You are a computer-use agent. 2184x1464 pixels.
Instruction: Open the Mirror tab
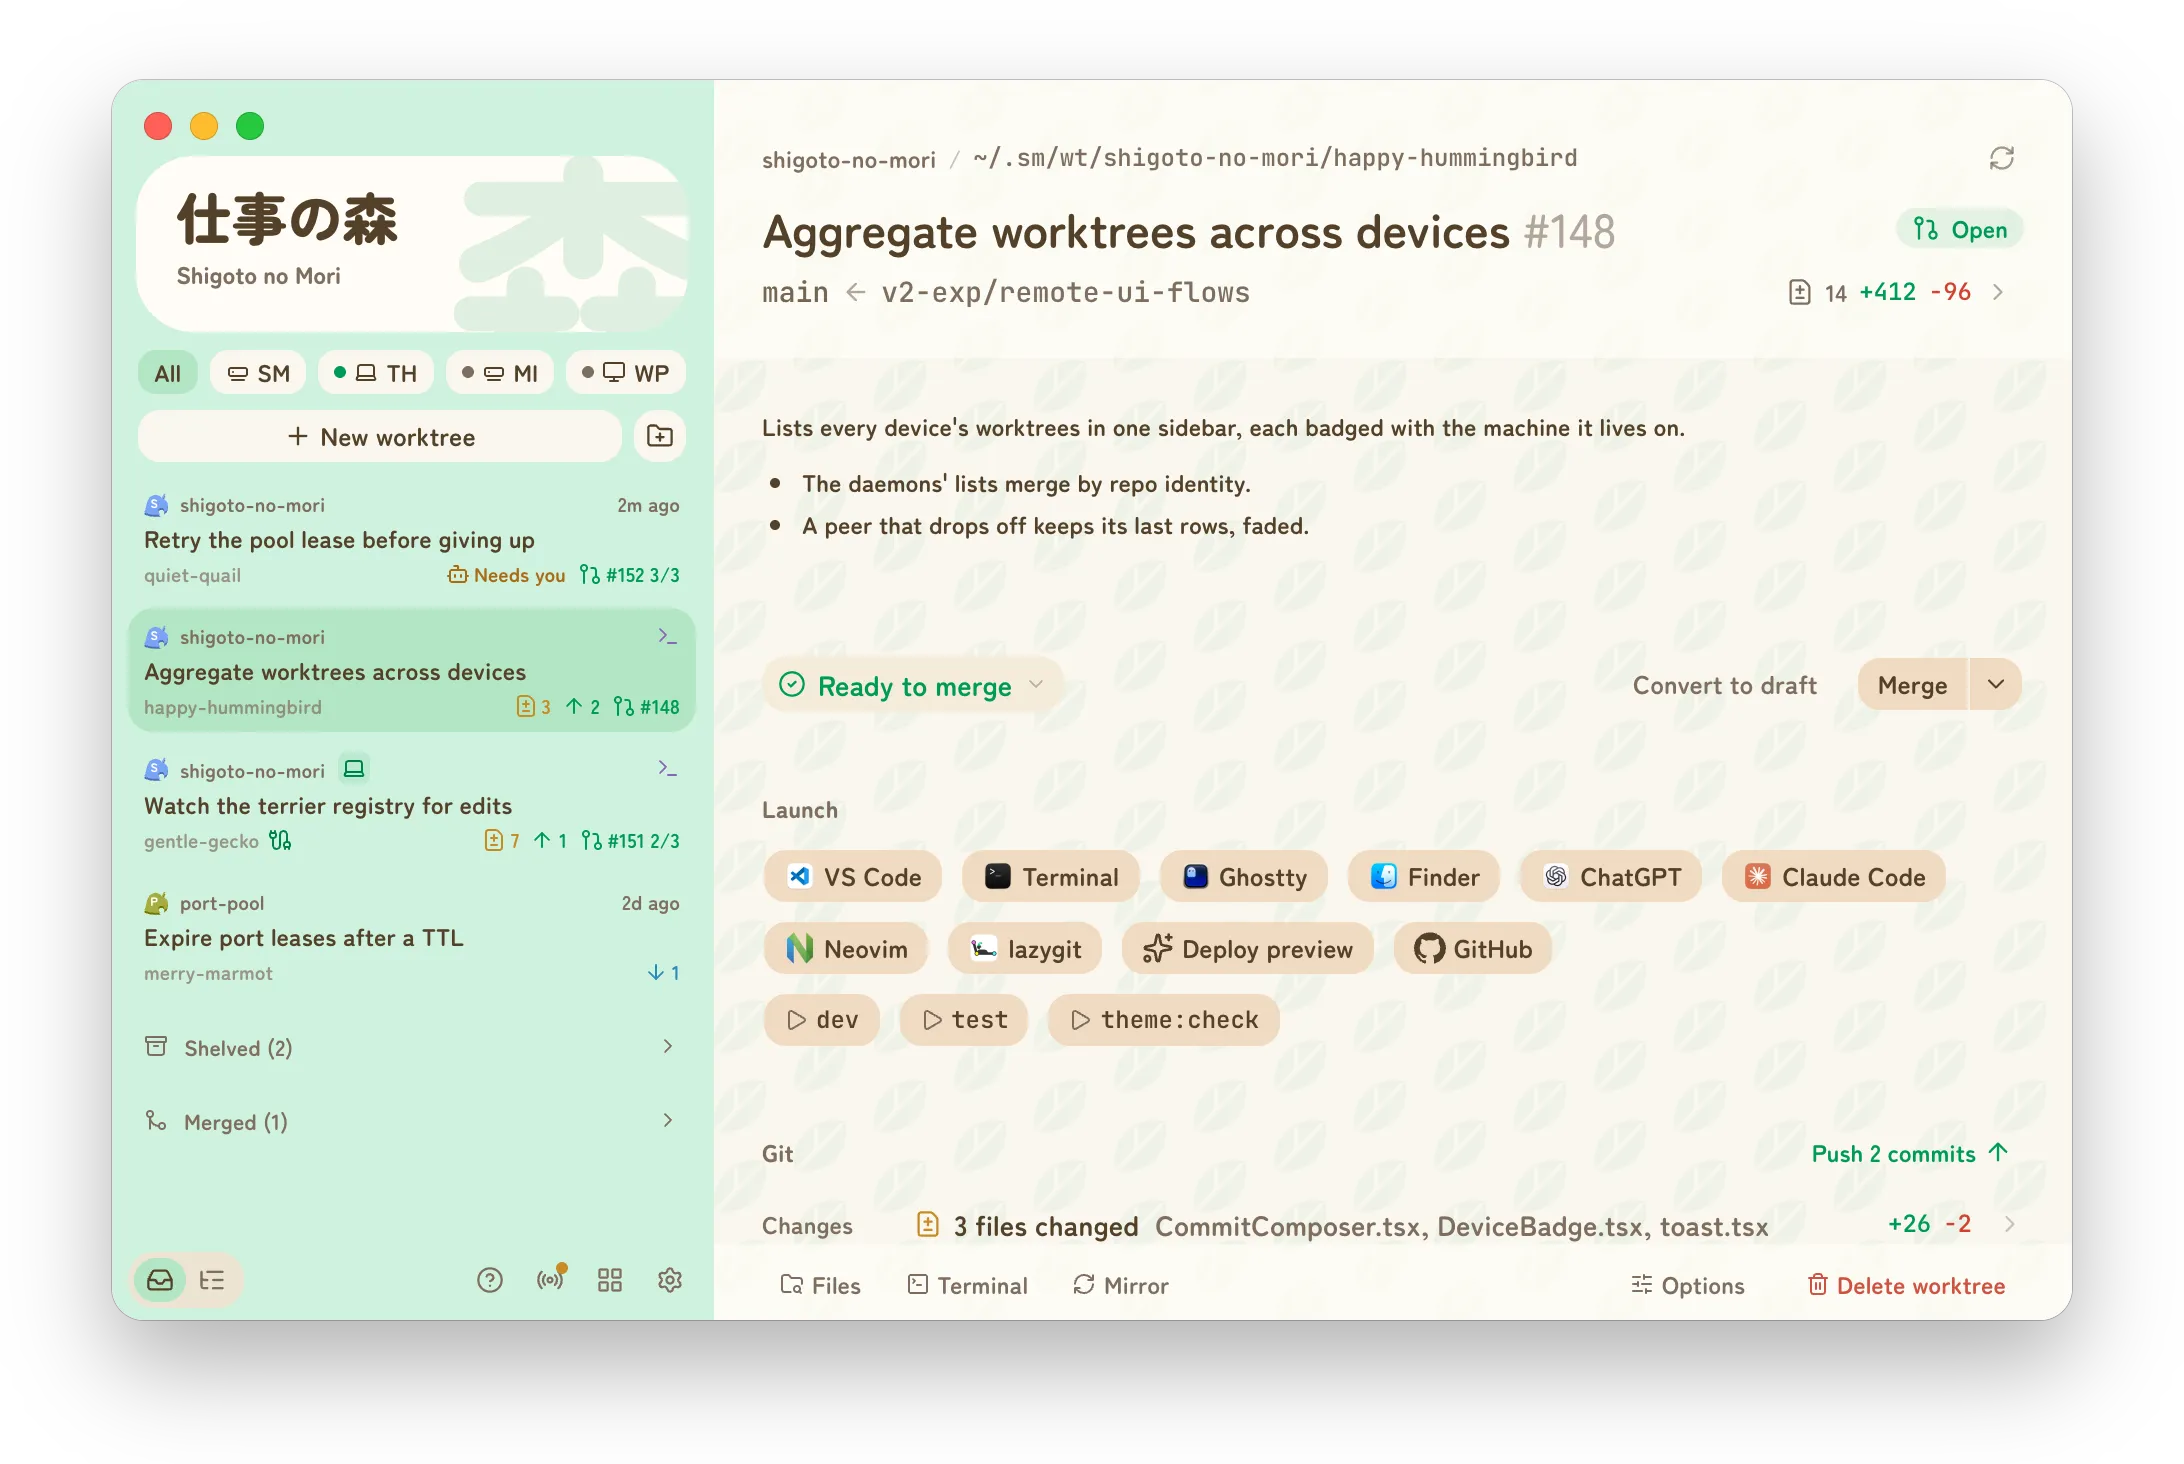[1120, 1285]
